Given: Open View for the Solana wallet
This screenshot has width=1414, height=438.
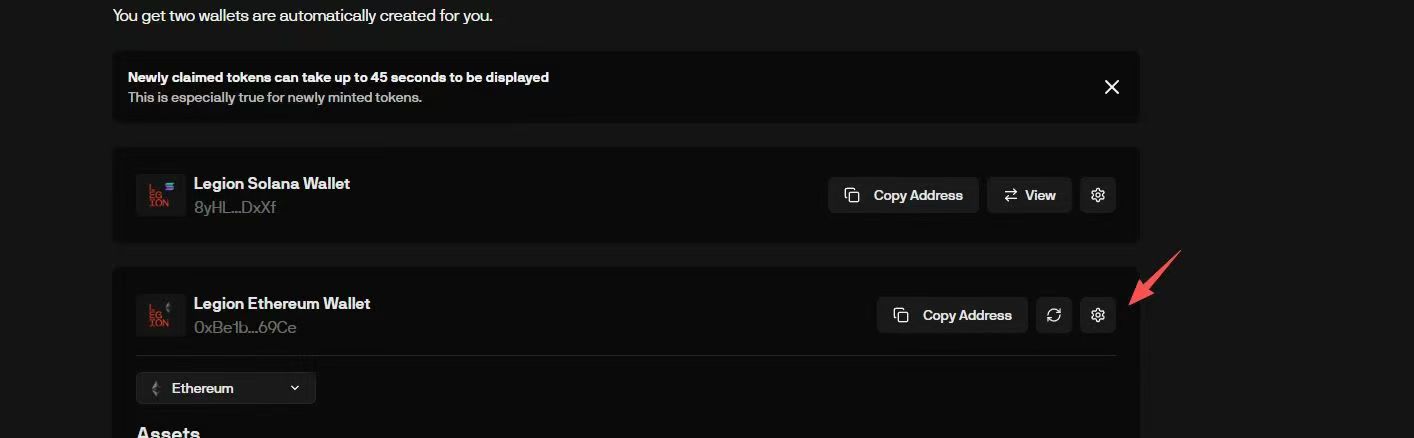Looking at the screenshot, I should click(1029, 195).
